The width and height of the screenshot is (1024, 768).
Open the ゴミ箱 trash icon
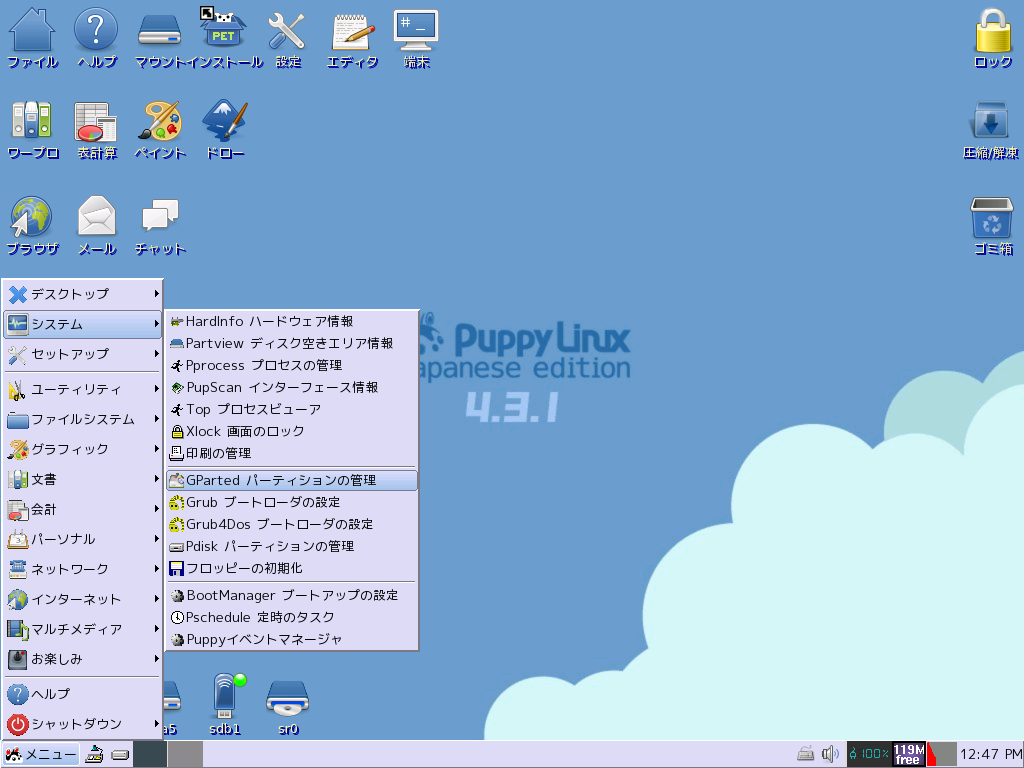pos(991,218)
